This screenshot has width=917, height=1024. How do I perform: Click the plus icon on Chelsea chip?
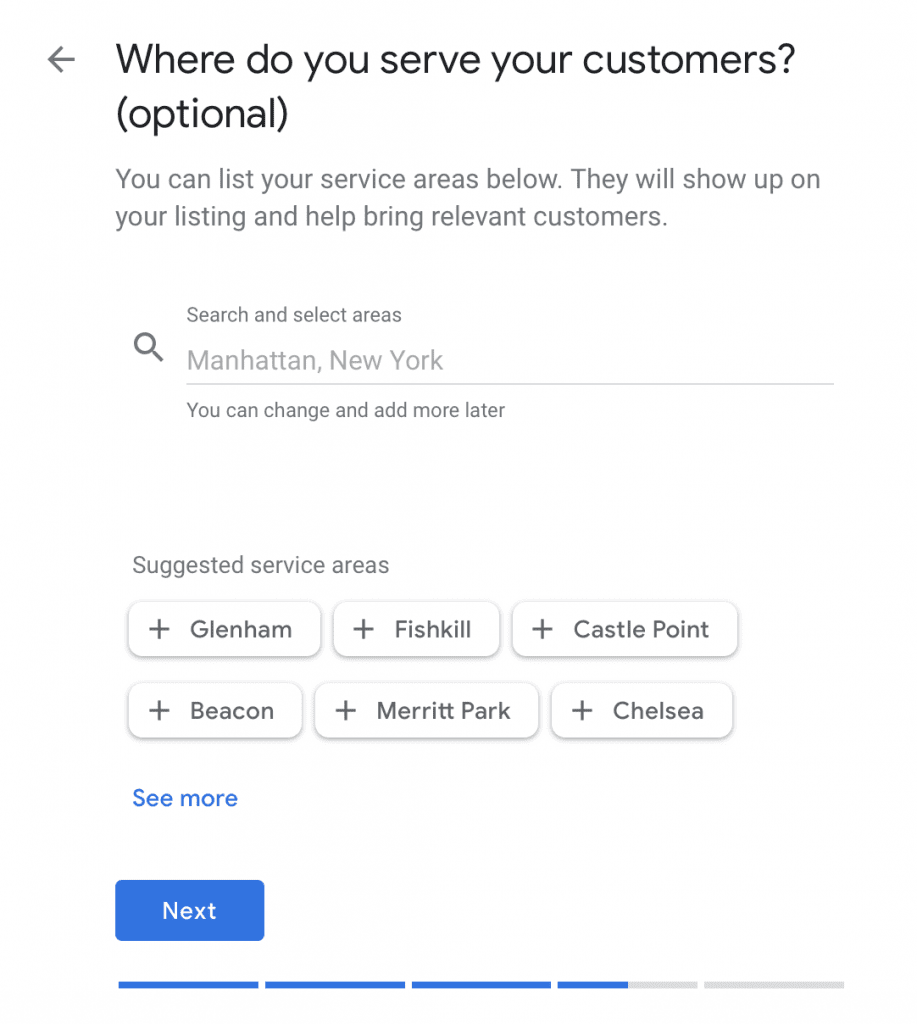pos(581,710)
